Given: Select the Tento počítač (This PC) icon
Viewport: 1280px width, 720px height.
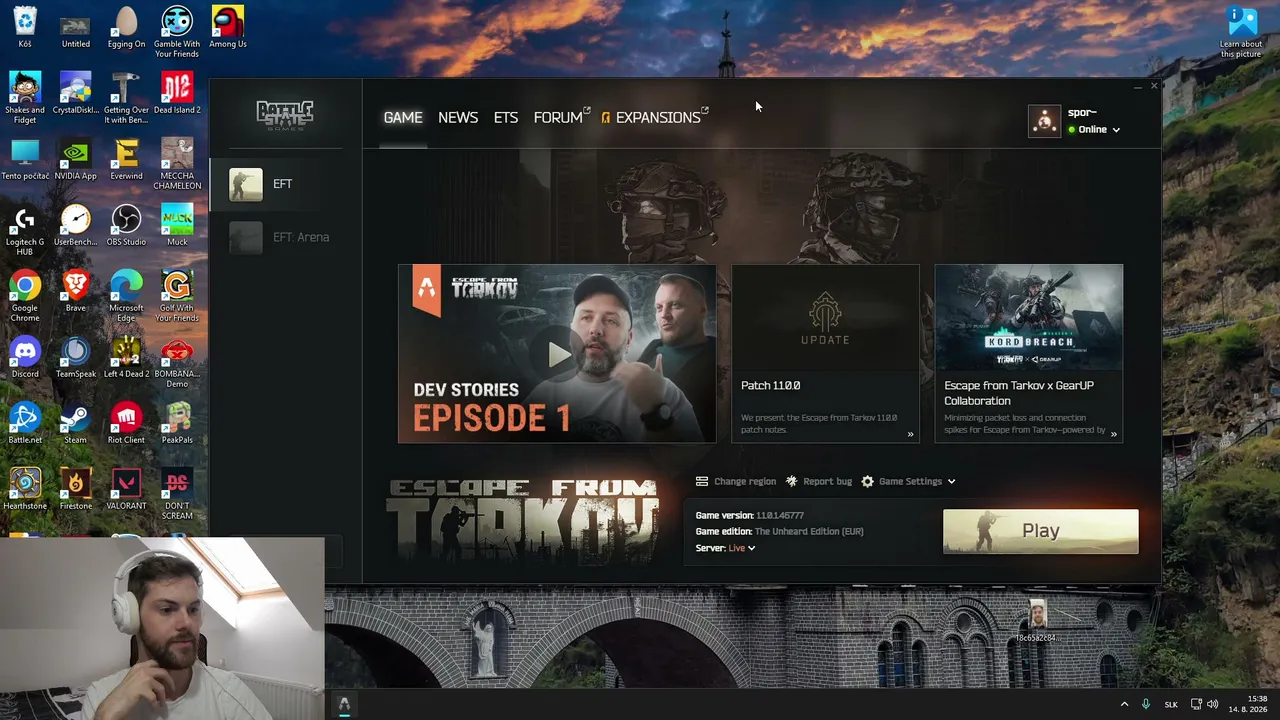Looking at the screenshot, I should pos(25,159).
